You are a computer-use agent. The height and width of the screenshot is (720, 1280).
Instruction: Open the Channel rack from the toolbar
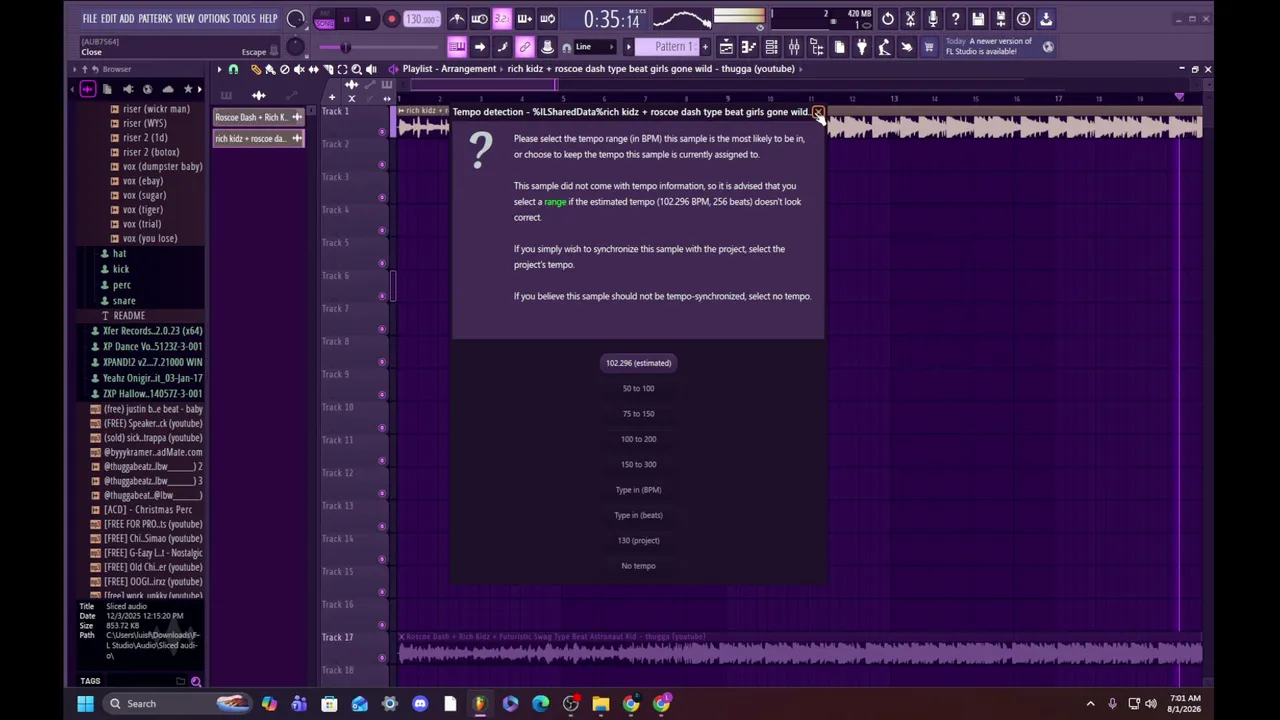(771, 47)
